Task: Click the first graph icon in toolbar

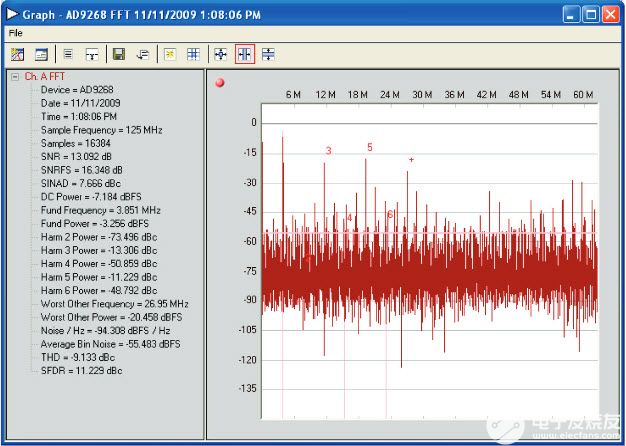Action: pos(18,54)
